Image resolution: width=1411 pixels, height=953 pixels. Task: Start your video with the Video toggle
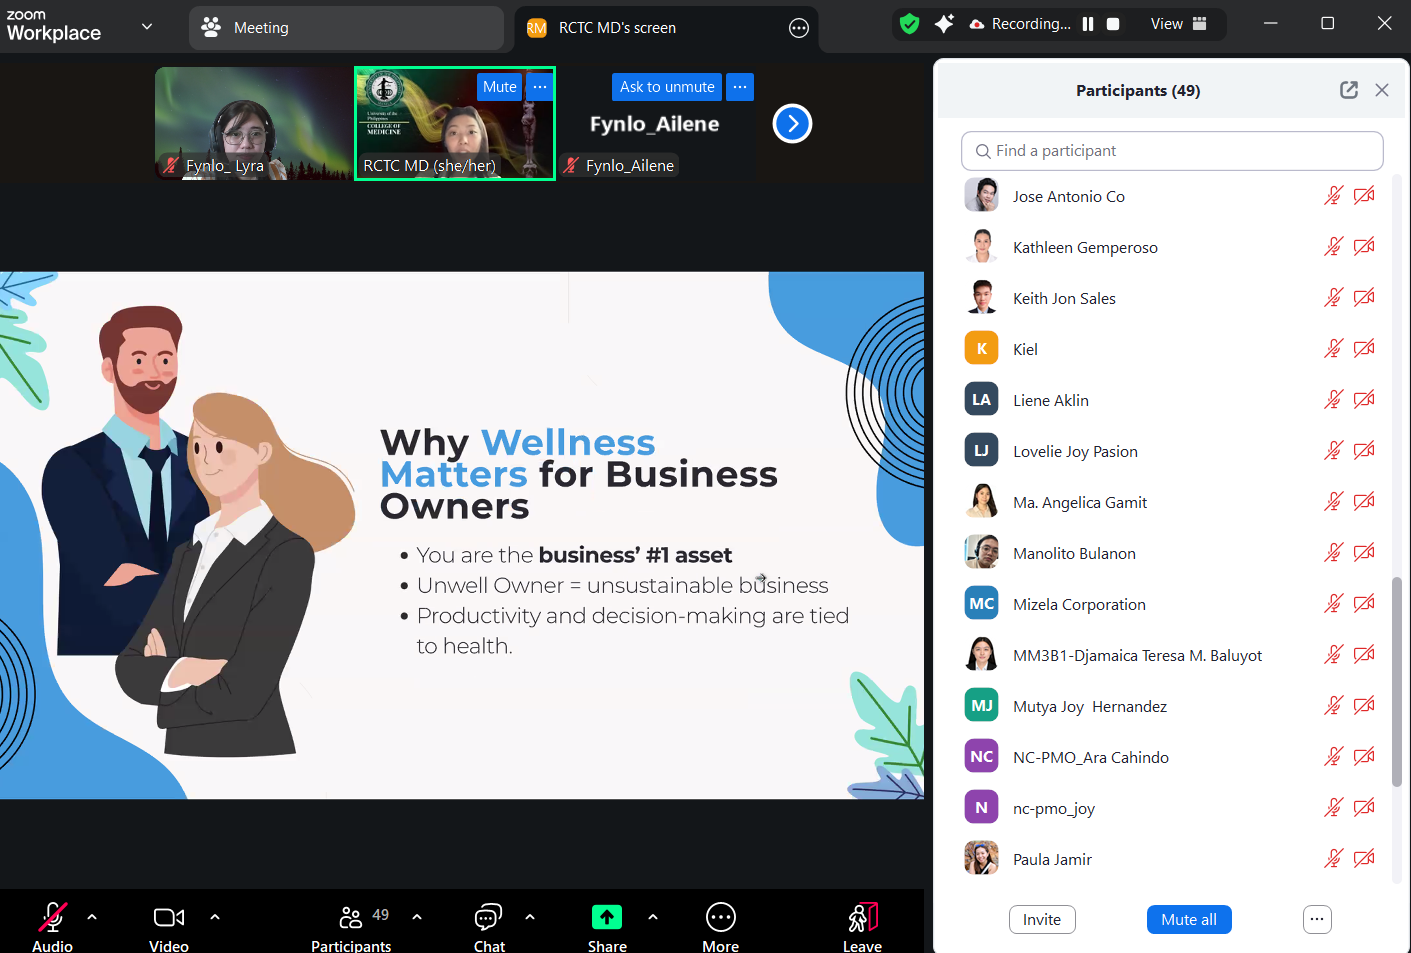pyautogui.click(x=168, y=917)
